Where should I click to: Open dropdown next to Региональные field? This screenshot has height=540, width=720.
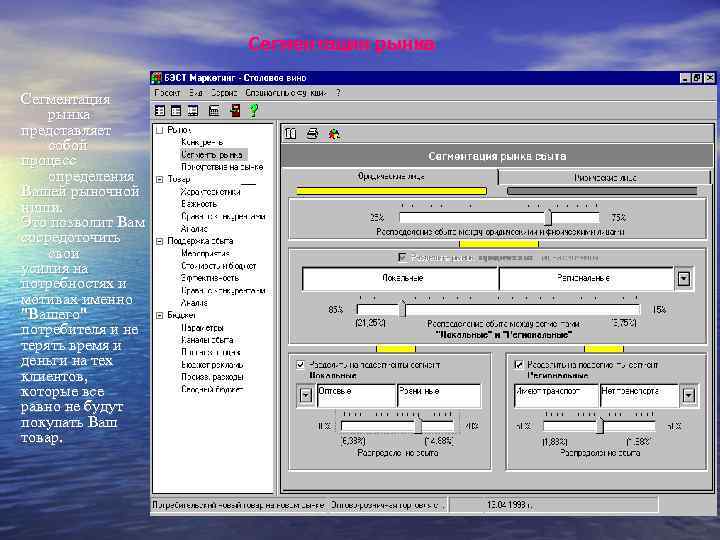click(683, 279)
